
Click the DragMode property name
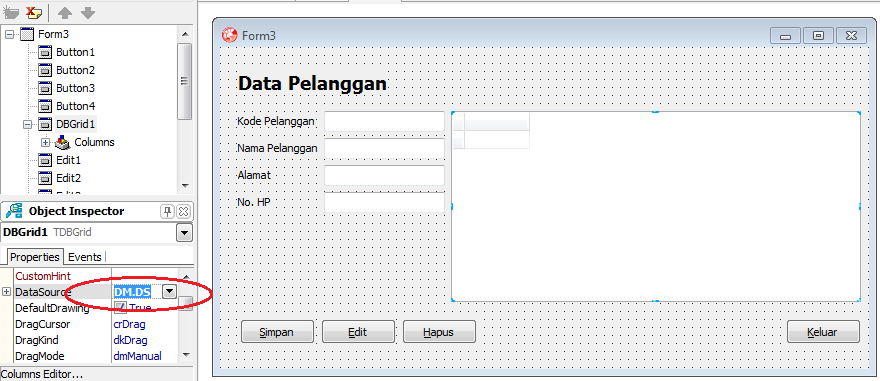[39, 356]
